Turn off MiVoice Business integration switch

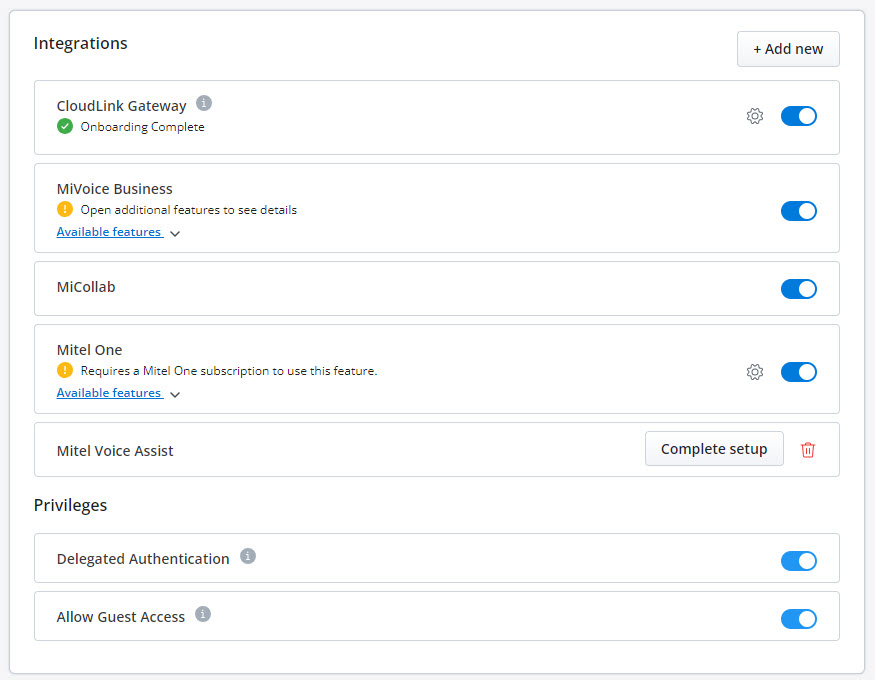coord(799,211)
